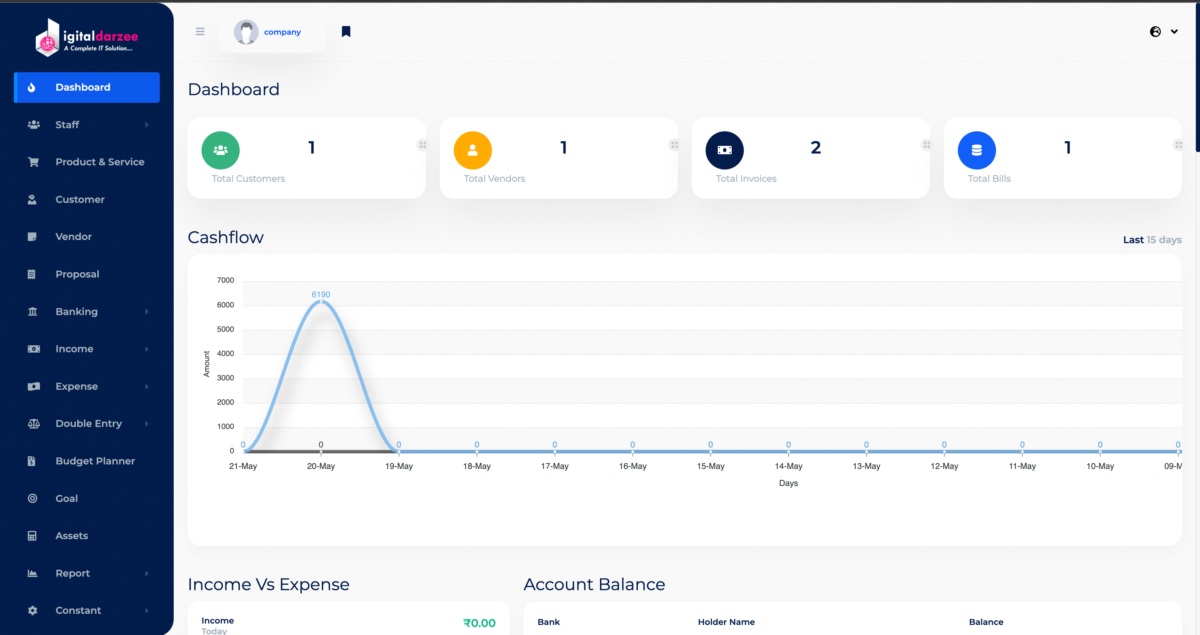Viewport: 1200px width, 635px height.
Task: Click the green Total Customers icon
Action: coord(220,150)
